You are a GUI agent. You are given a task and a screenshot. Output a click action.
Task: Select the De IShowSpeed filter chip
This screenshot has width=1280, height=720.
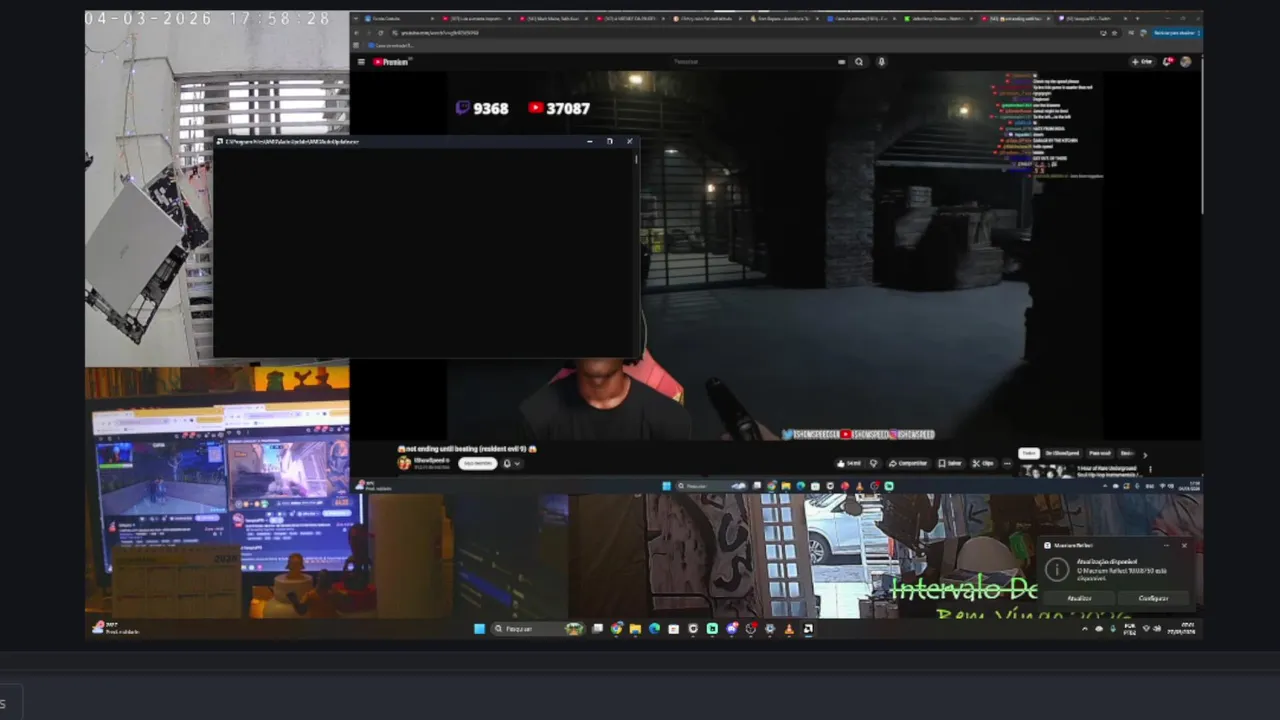[x=1062, y=454]
